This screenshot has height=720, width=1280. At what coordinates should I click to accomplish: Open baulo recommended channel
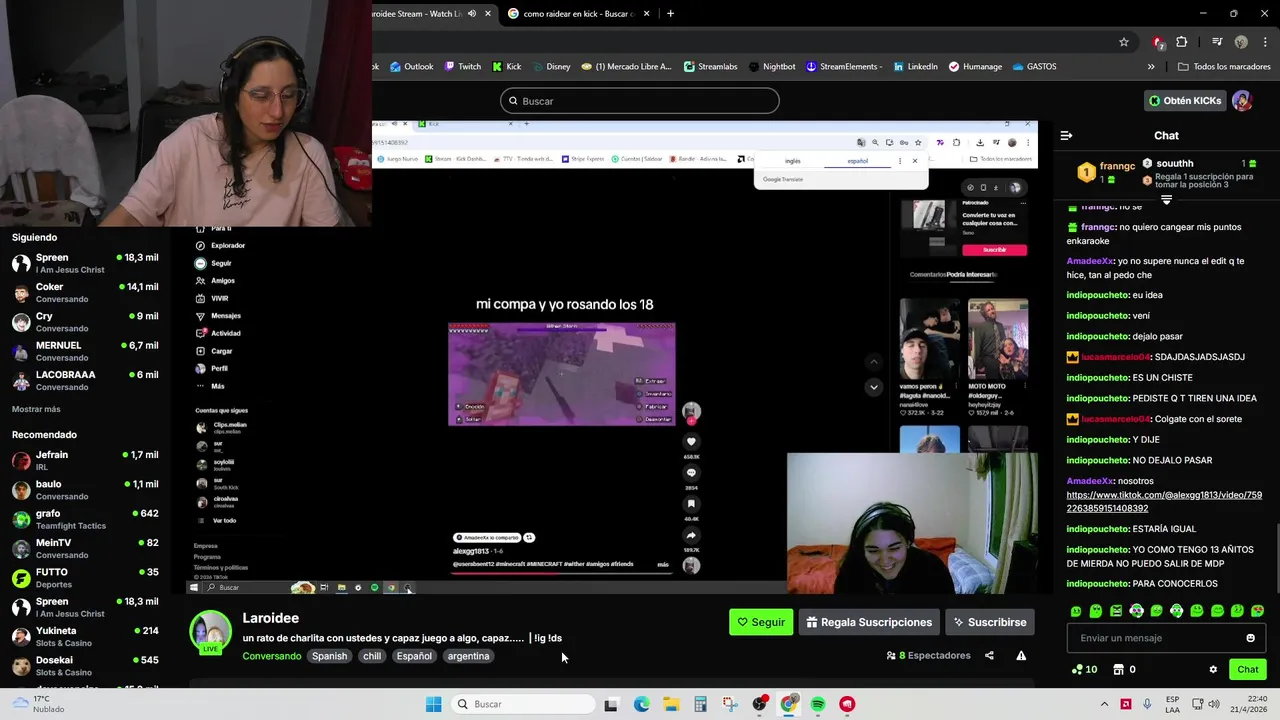(x=85, y=490)
